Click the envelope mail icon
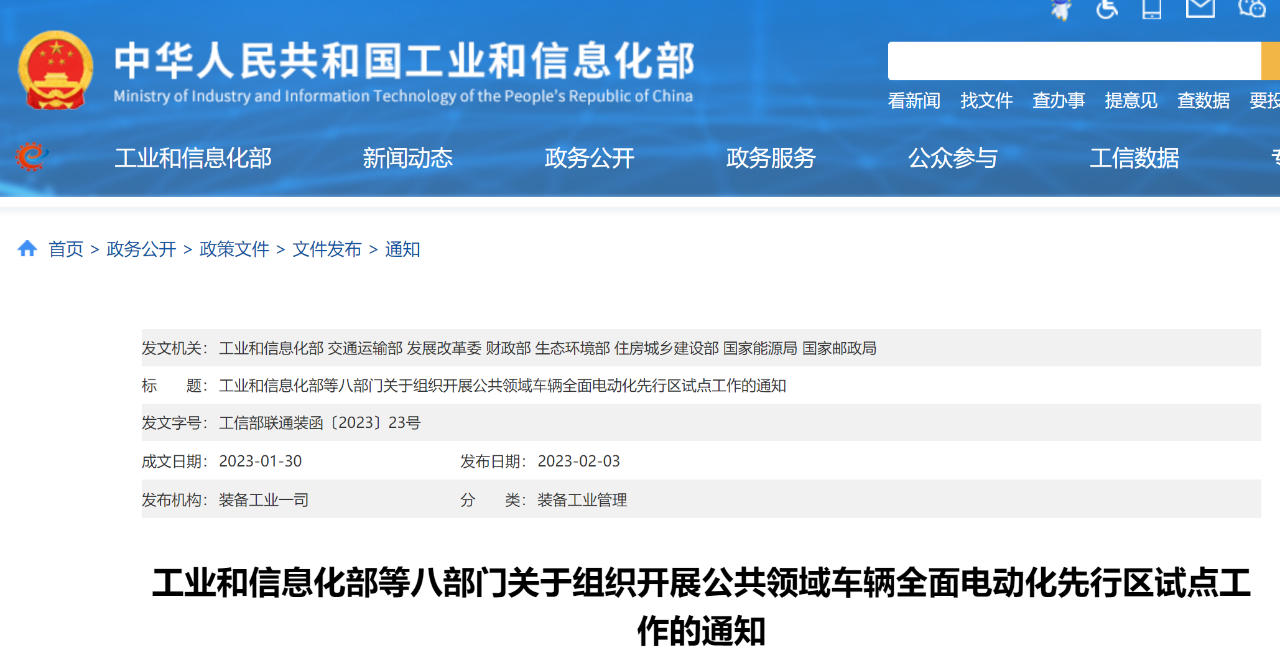Screen dimensions: 1280x671 (1200, 9)
